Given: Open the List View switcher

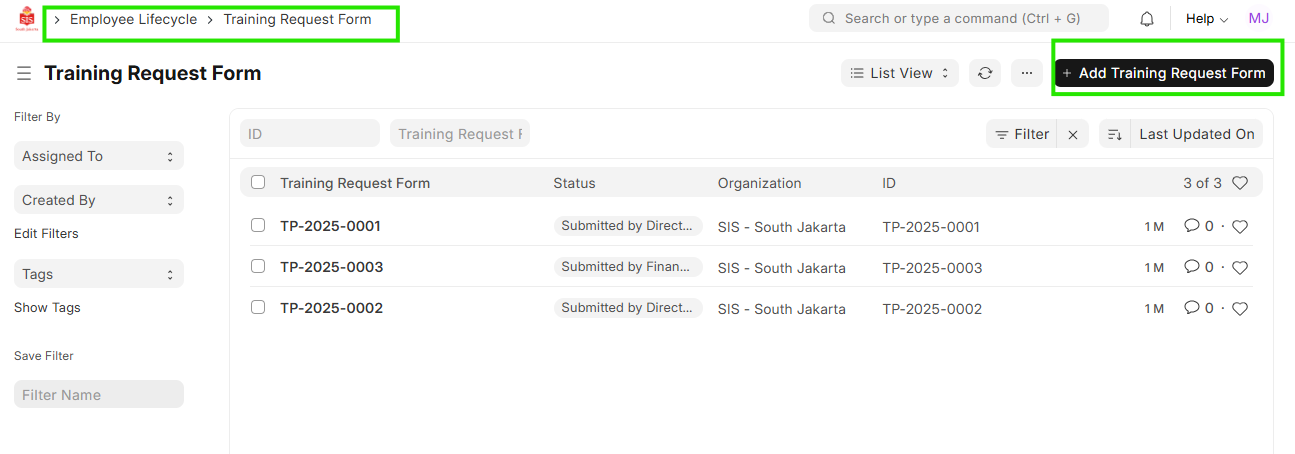Looking at the screenshot, I should tap(900, 73).
